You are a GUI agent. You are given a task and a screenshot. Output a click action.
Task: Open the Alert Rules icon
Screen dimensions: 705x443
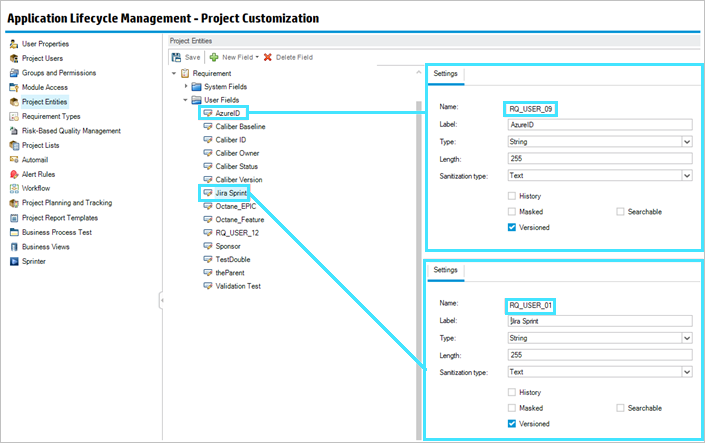(13, 174)
